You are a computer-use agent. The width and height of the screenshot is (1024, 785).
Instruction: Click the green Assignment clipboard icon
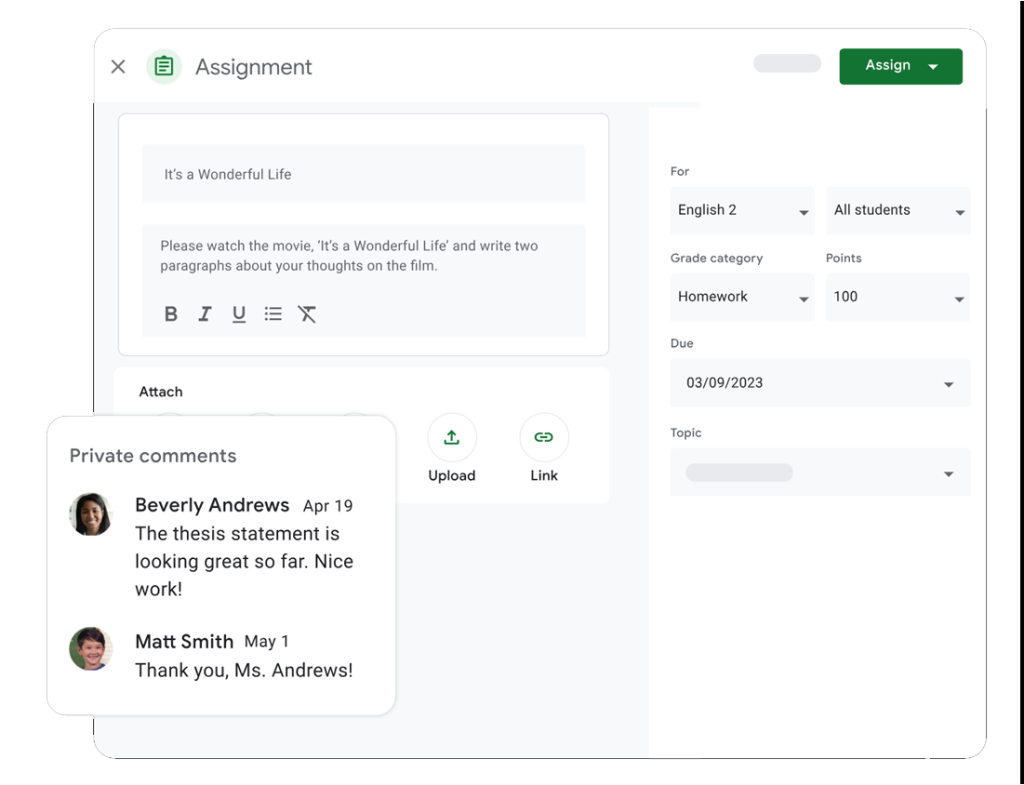click(x=164, y=67)
